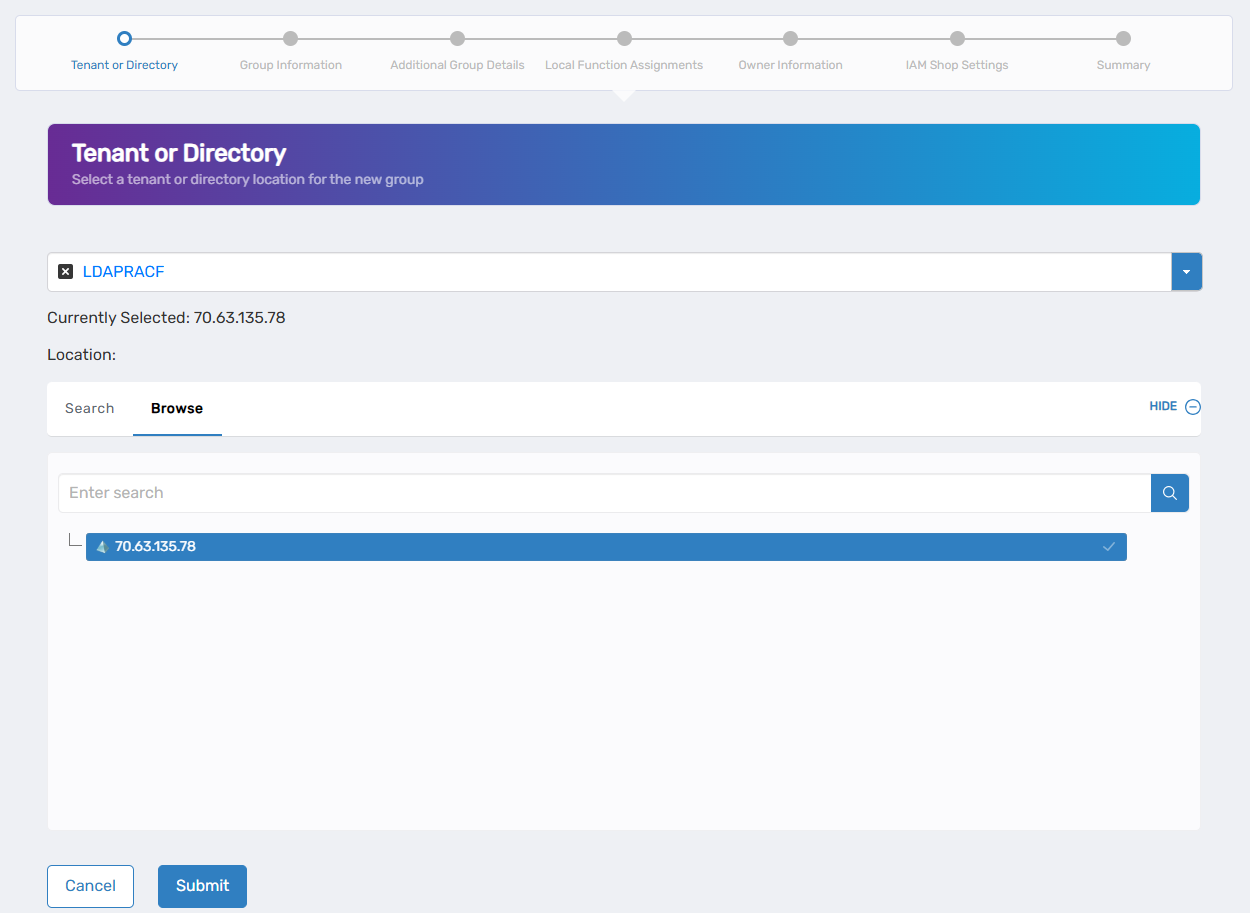Viewport: 1250px width, 913px height.
Task: Click the minus icon next to HIDE
Action: [1192, 406]
